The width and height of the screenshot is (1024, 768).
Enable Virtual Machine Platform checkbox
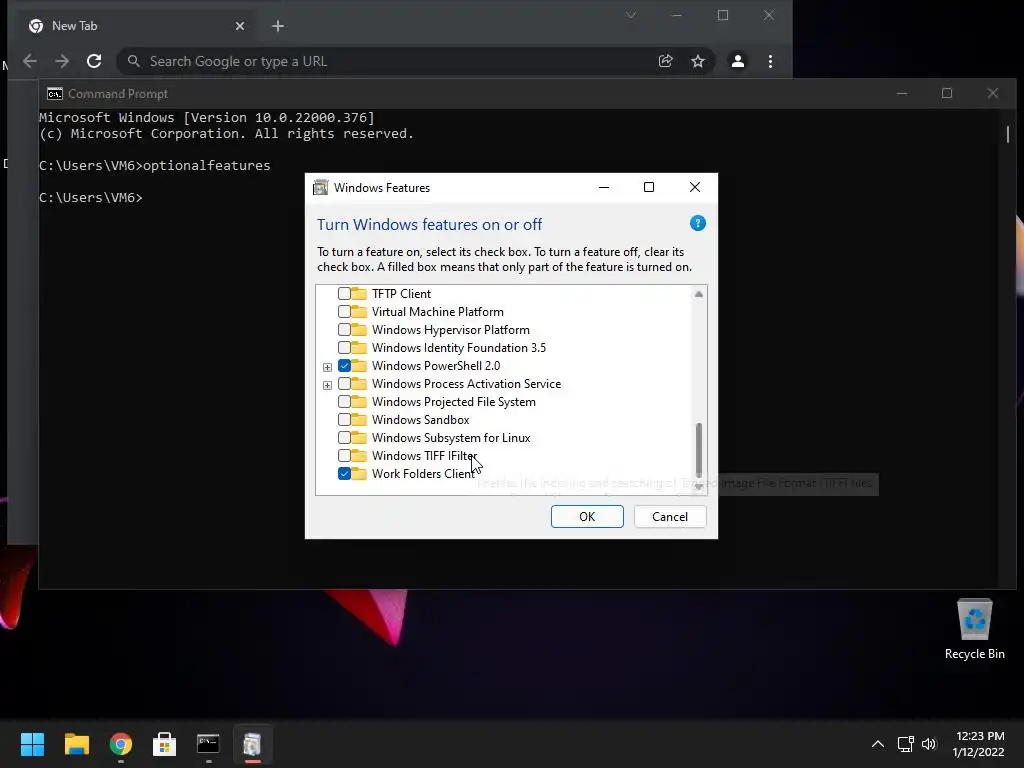click(344, 312)
